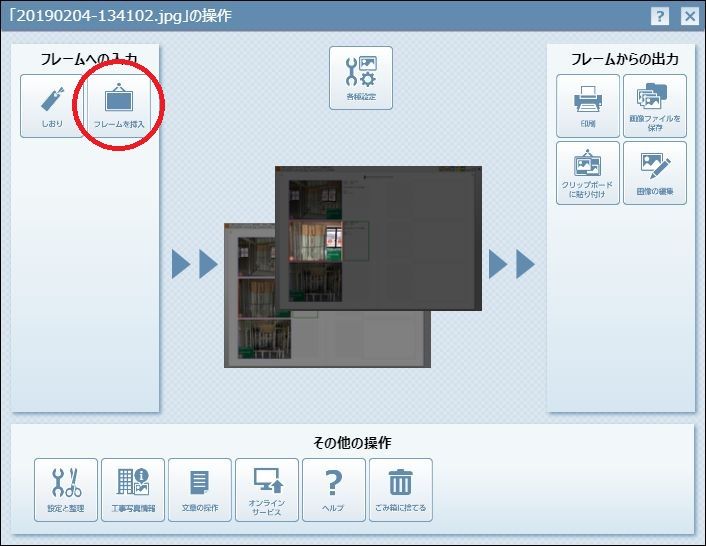Click the title bar help question mark

click(x=660, y=16)
